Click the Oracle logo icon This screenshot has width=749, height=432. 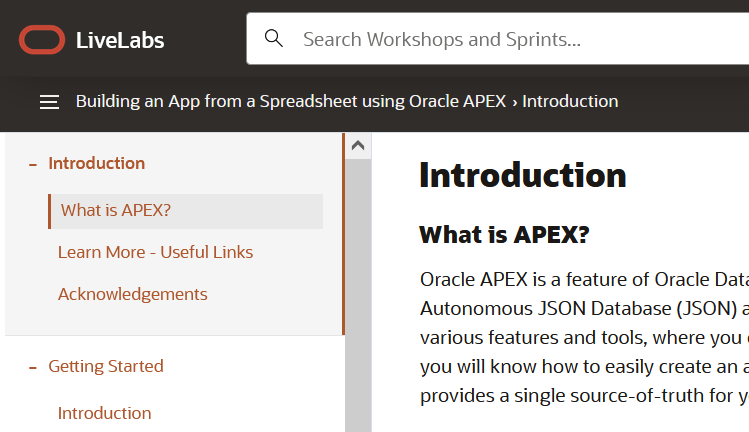click(42, 40)
